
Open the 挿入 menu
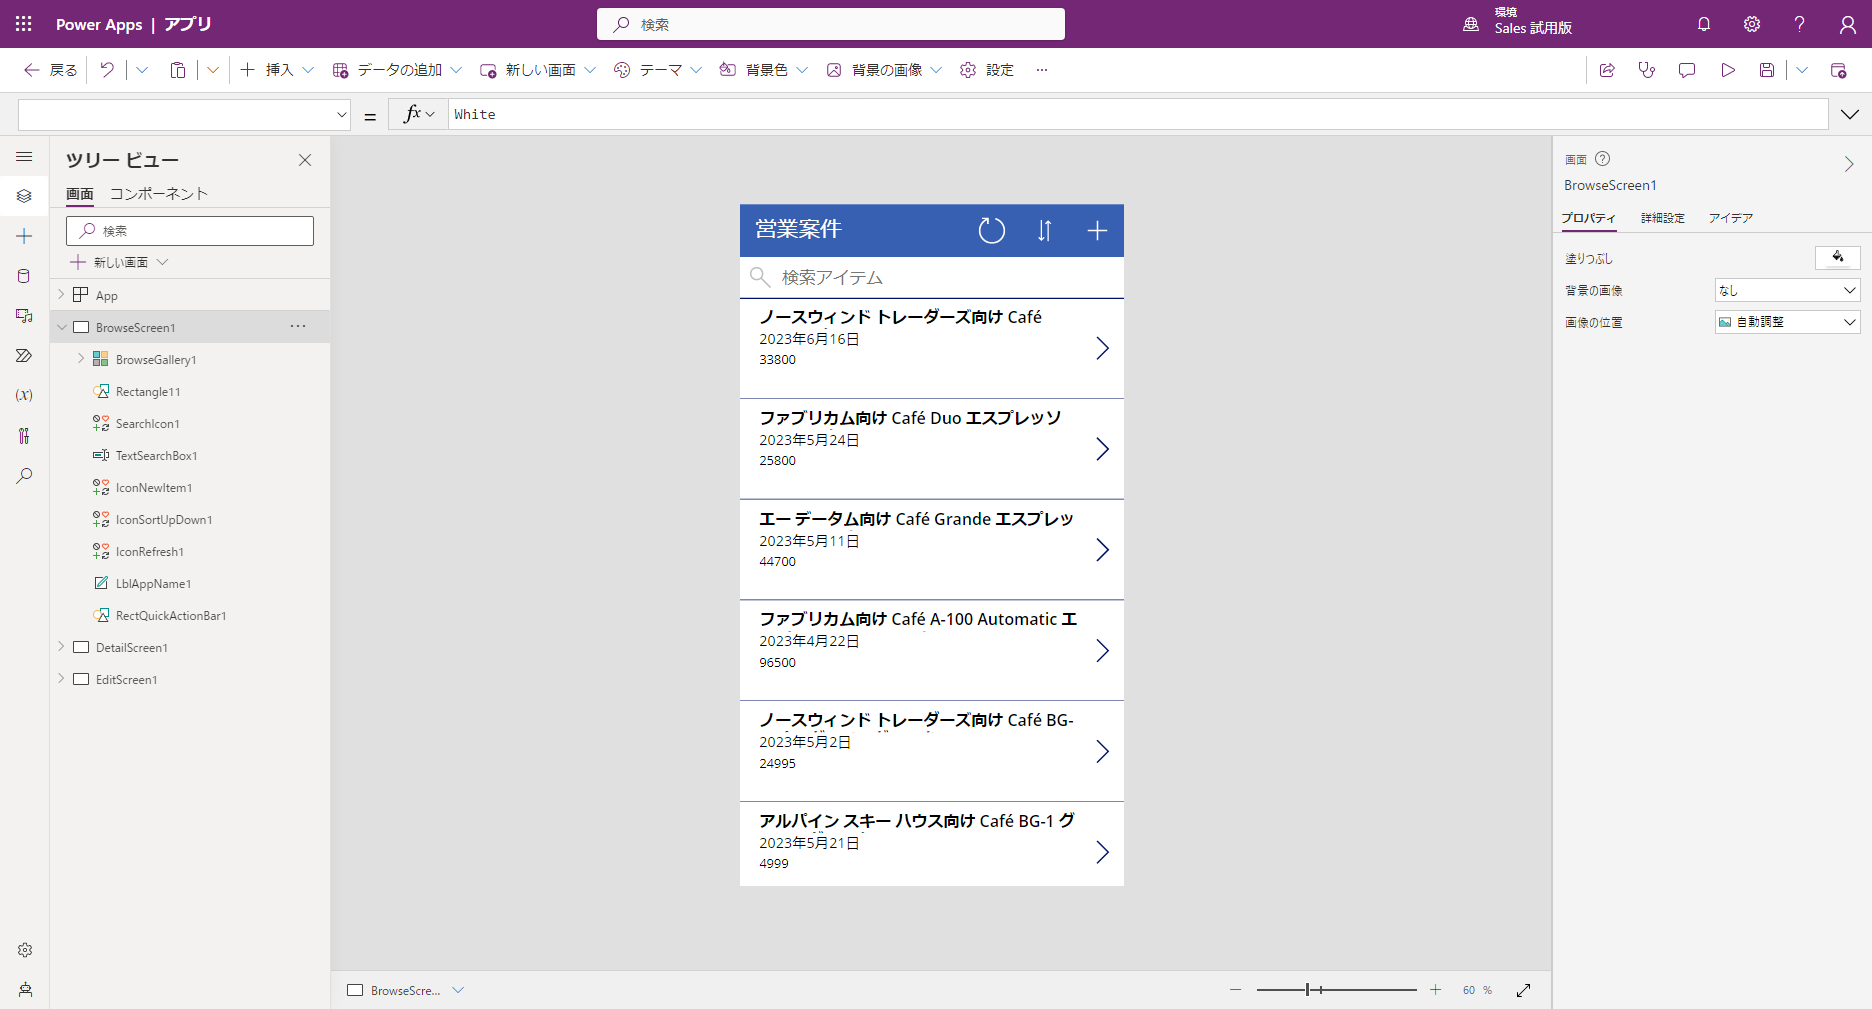click(x=277, y=70)
